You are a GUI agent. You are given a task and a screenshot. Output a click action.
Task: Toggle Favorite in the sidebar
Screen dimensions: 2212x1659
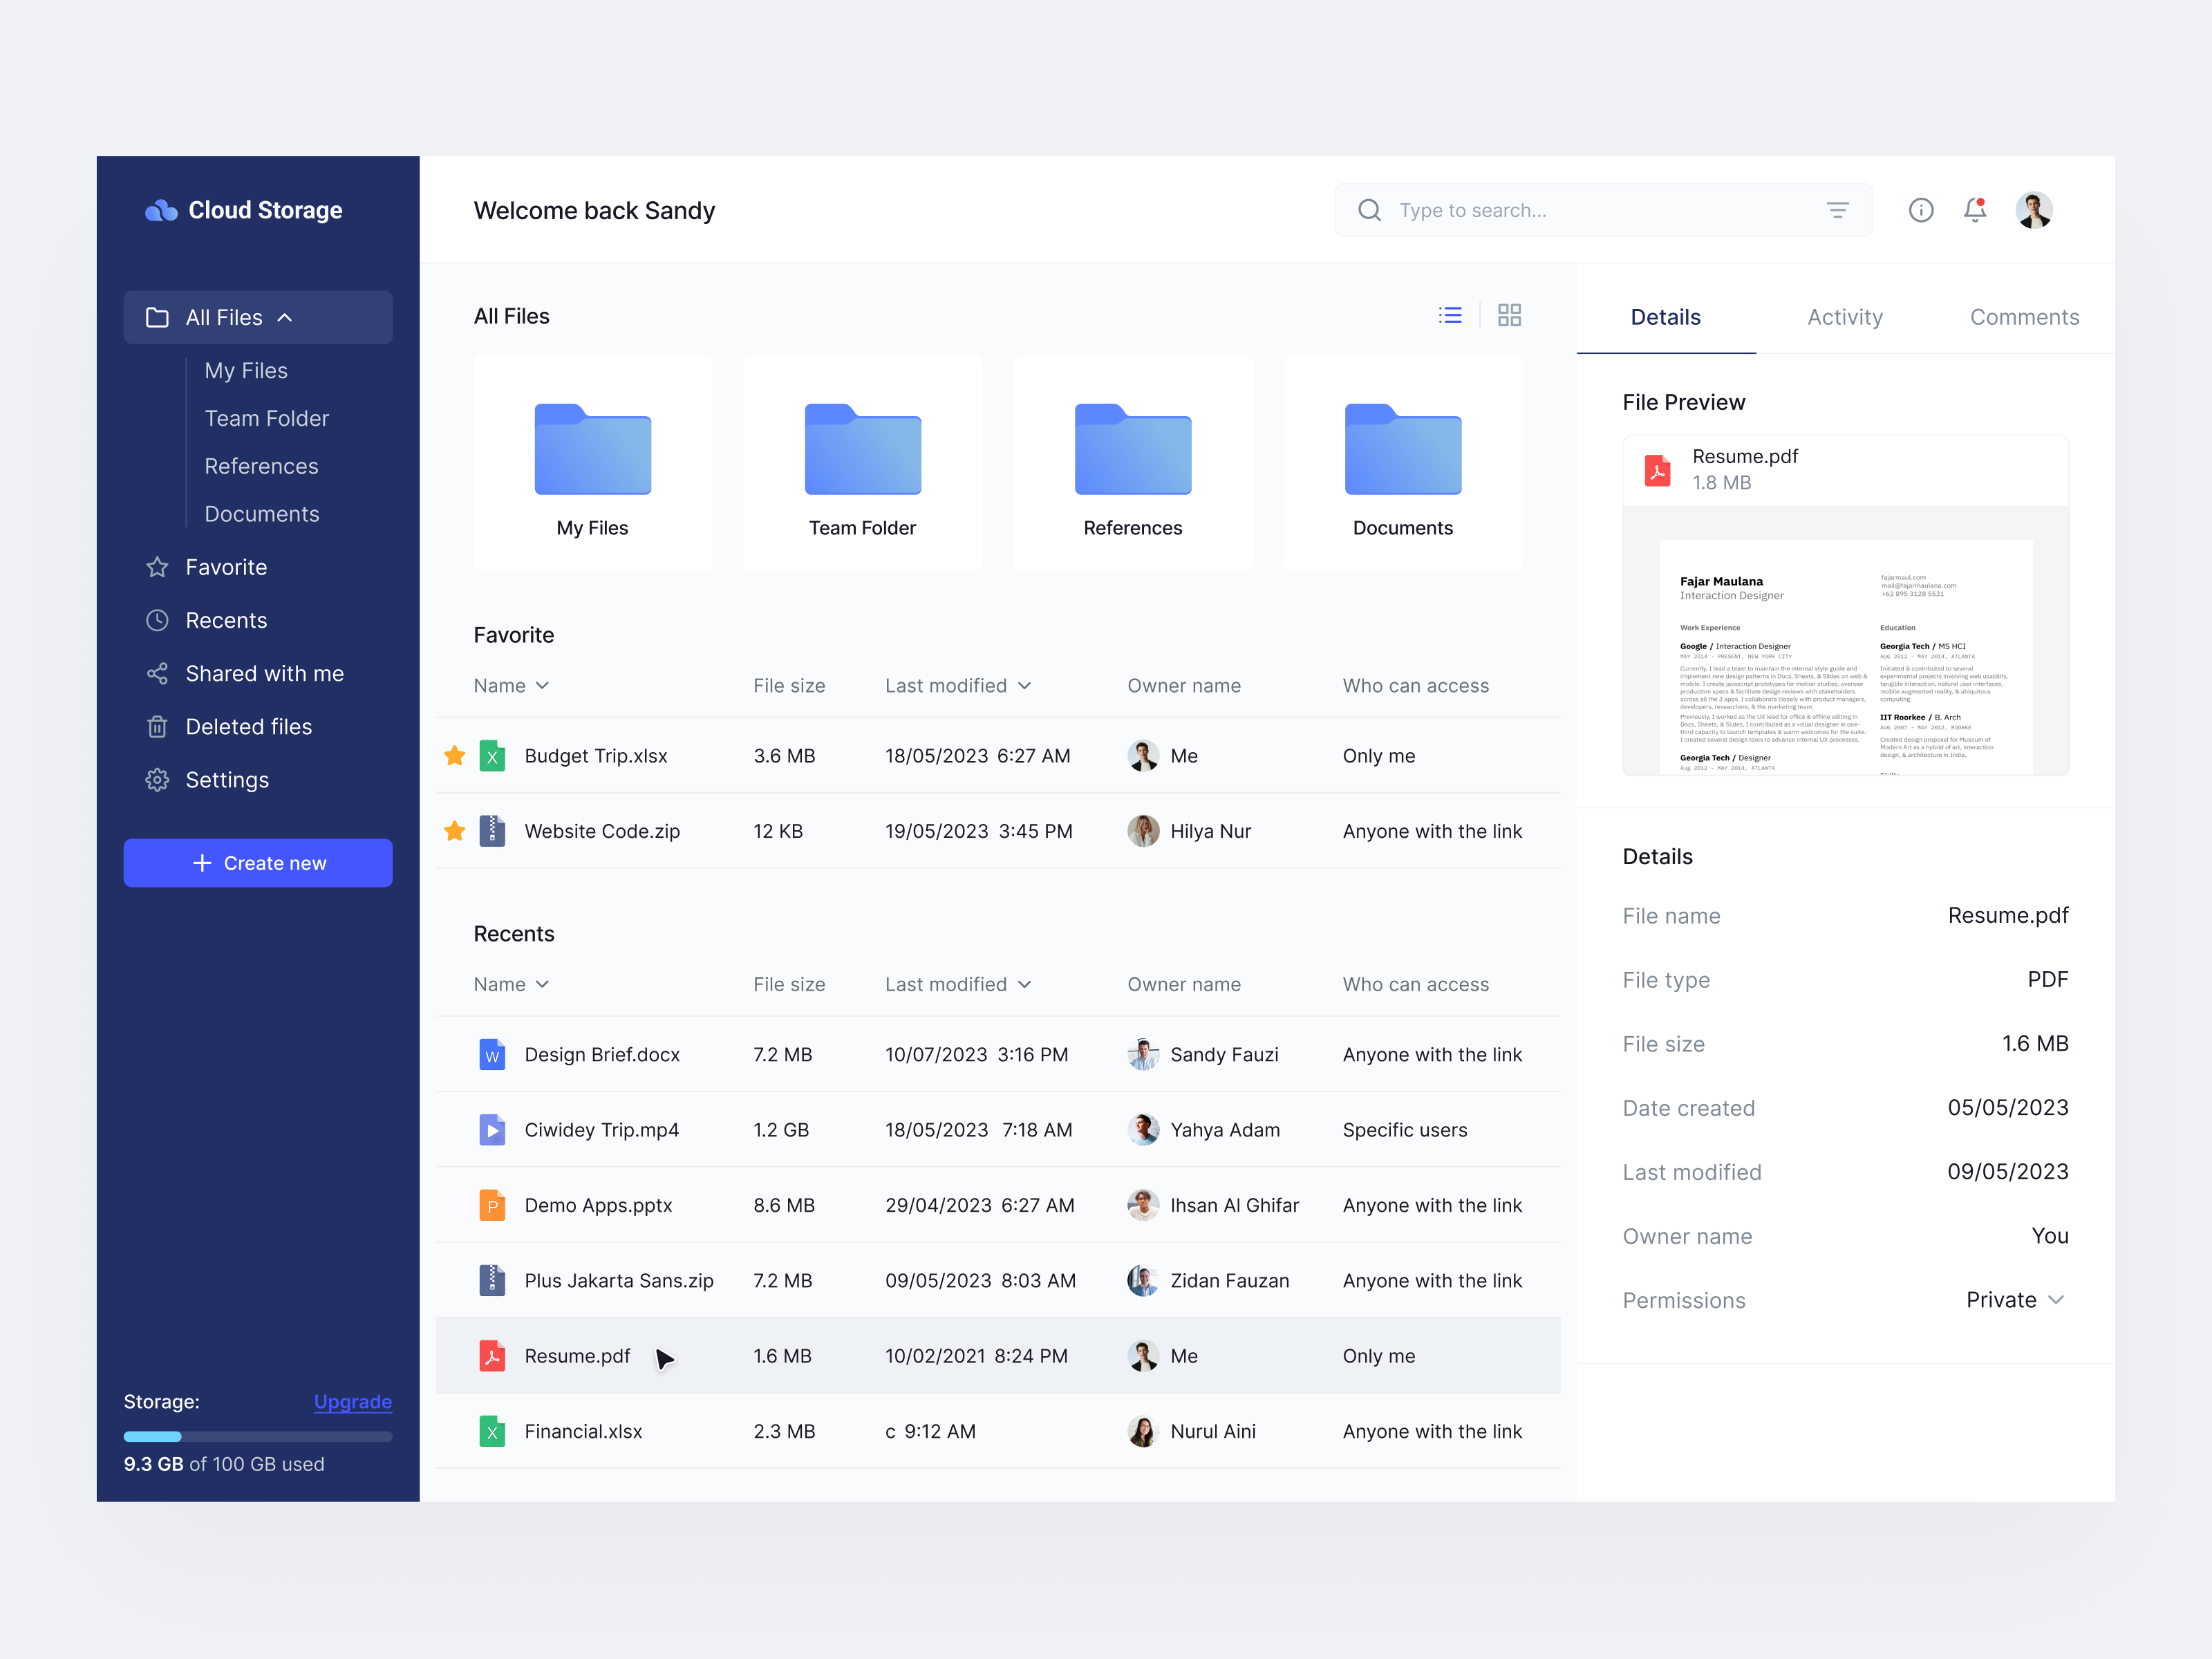point(226,567)
